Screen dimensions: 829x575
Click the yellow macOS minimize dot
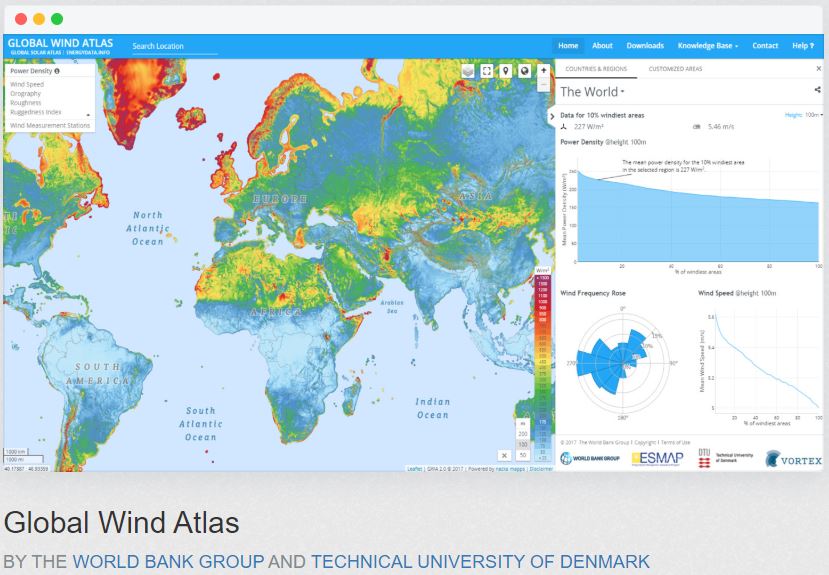tap(39, 19)
